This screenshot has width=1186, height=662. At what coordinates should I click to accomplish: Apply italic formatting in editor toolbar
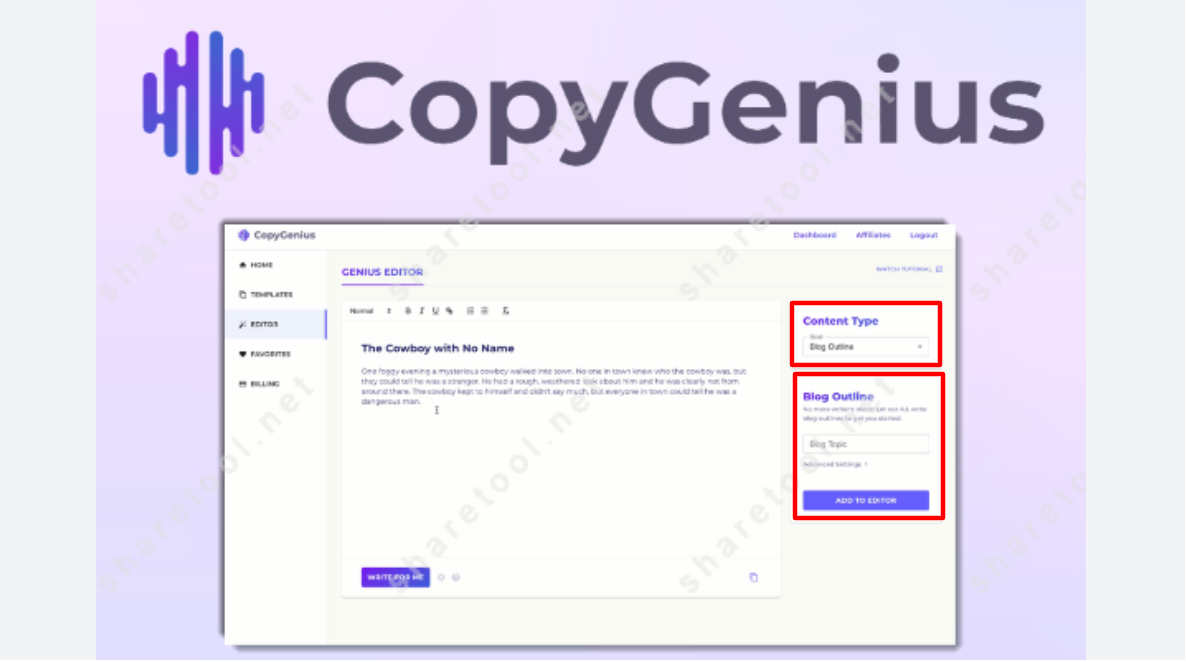click(x=421, y=311)
